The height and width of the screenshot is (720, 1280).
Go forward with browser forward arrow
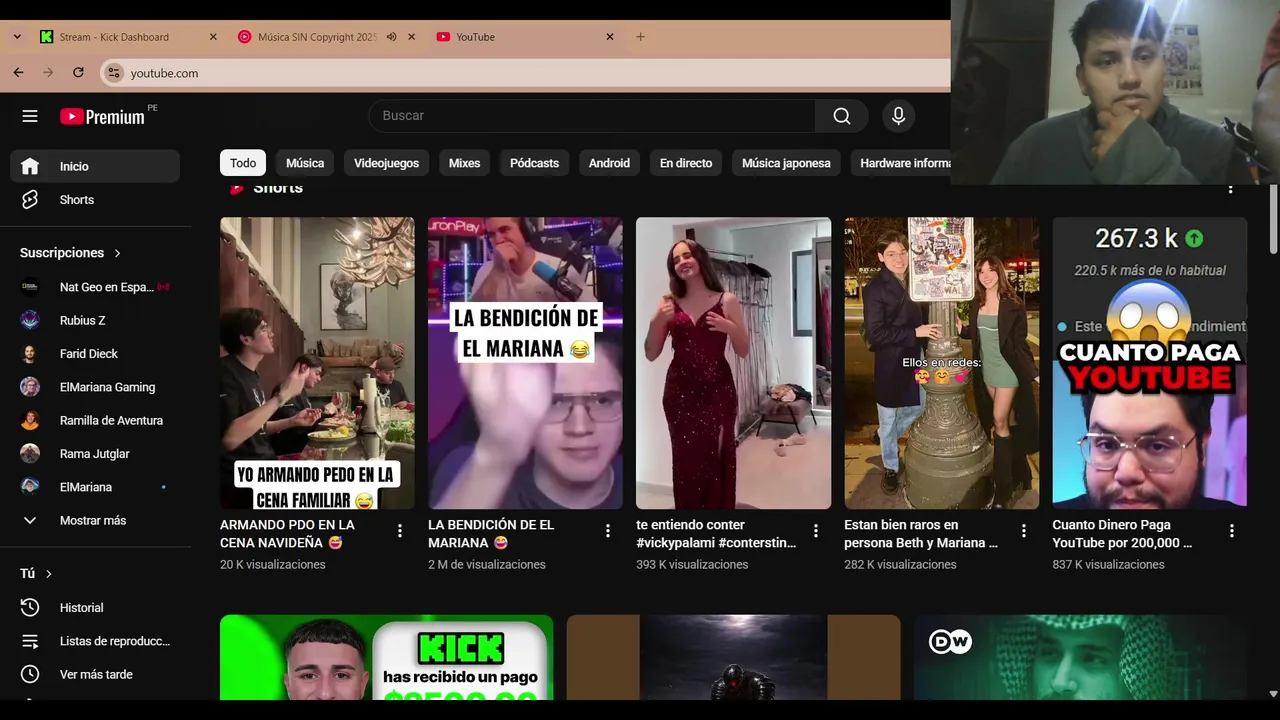click(48, 72)
